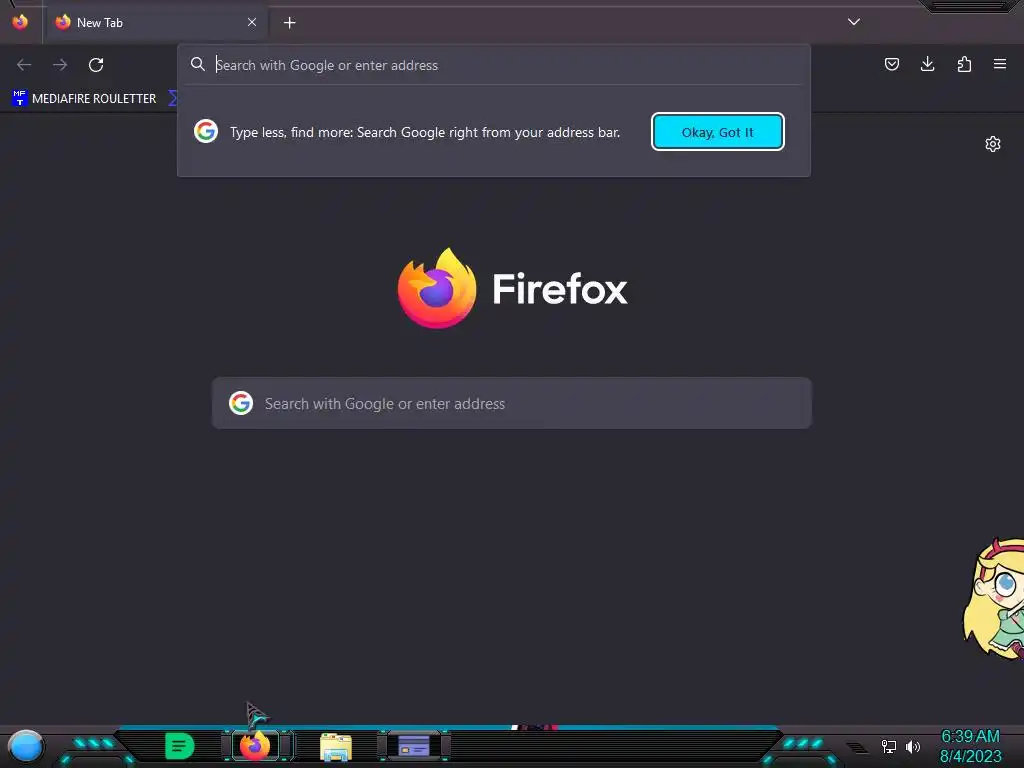Screen dimensions: 1024x768
Task: Open the Extensions puzzle icon
Action: click(x=964, y=64)
